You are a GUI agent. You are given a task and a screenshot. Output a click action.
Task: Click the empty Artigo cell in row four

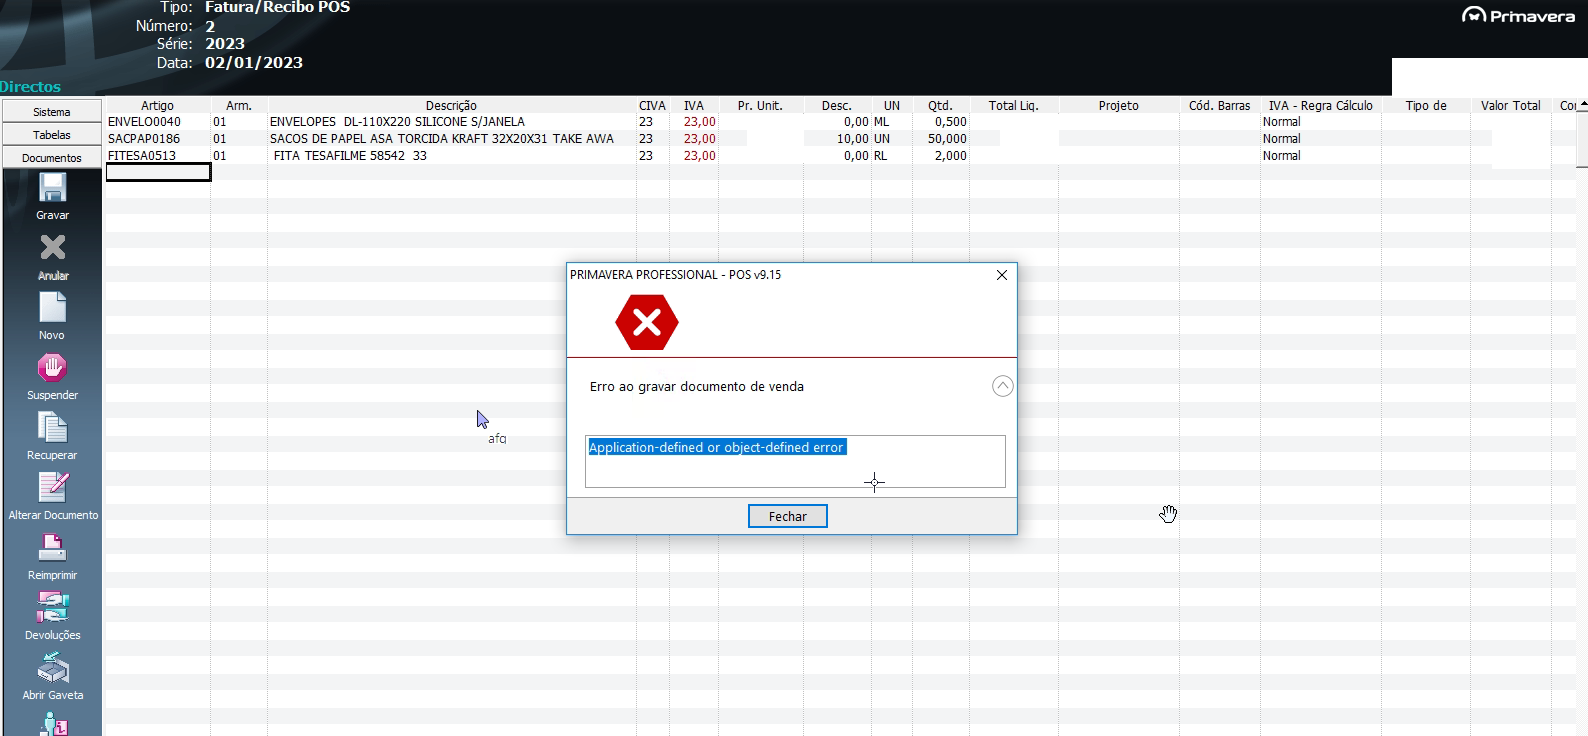tap(158, 173)
